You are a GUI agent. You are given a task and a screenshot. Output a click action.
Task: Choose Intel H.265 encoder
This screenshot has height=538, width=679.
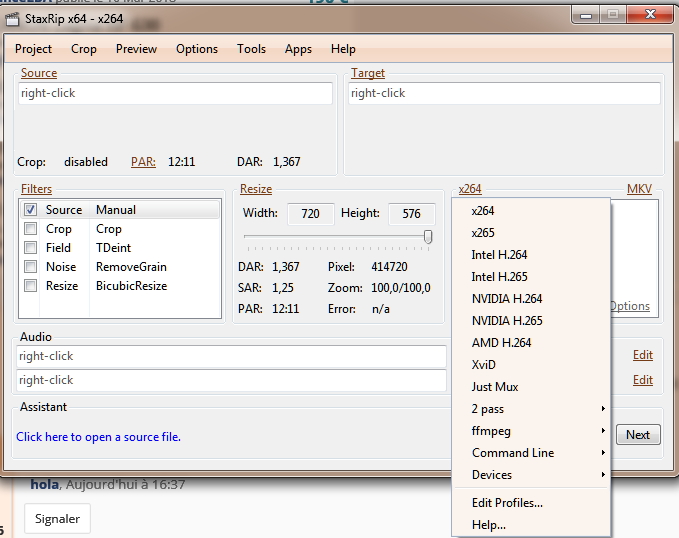pos(531,277)
